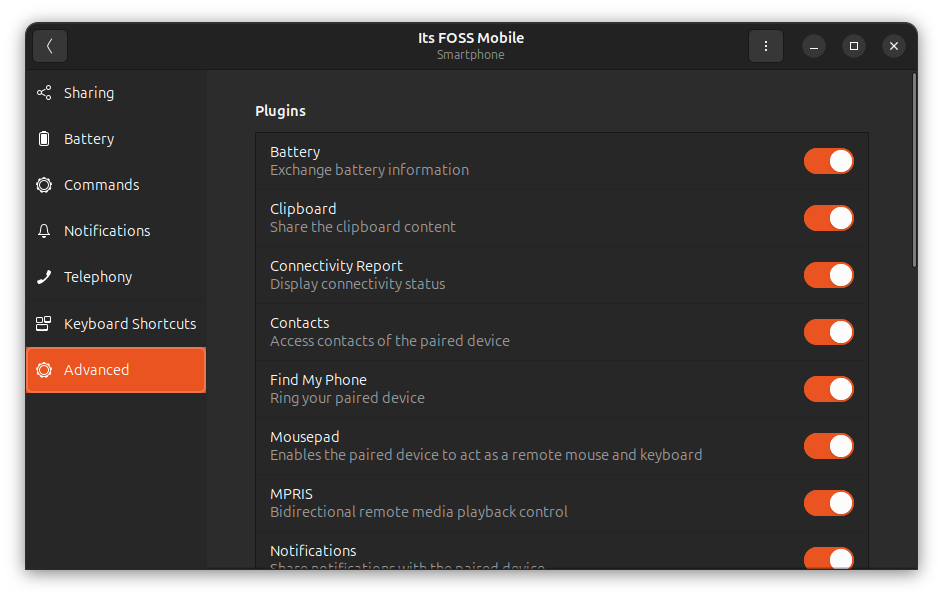The height and width of the screenshot is (598, 943).
Task: Click the Battery icon in sidebar
Action: click(x=44, y=139)
